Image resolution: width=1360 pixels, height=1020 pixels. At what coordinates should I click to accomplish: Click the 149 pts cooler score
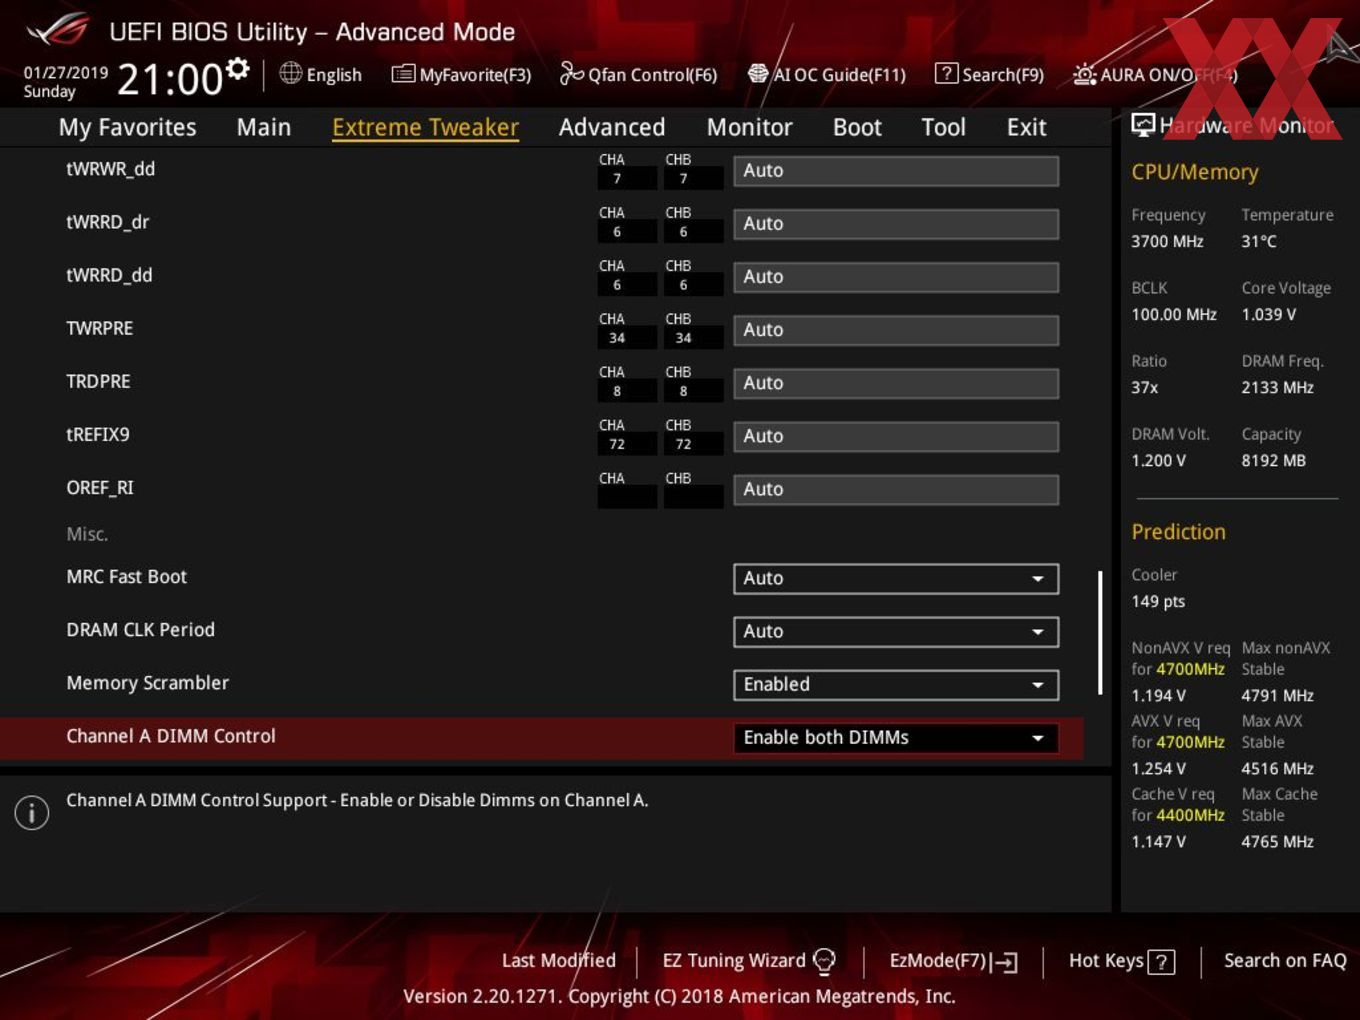tap(1158, 601)
